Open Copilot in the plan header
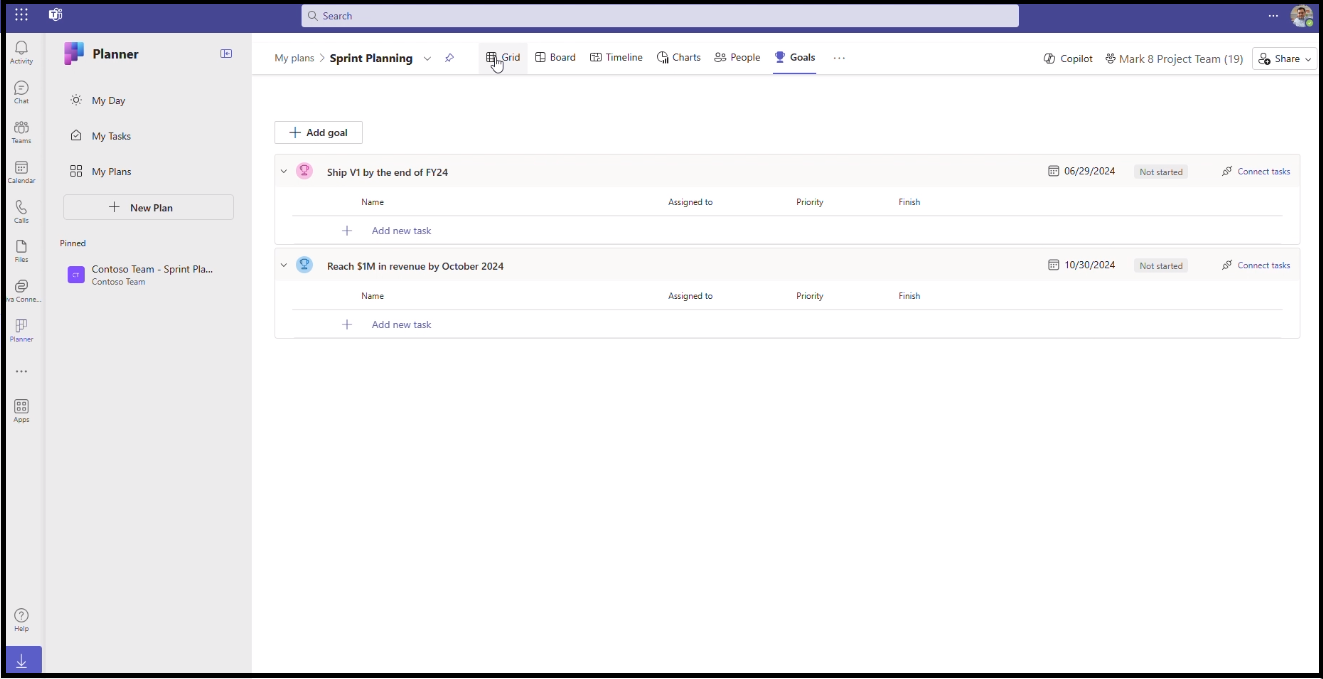 1067,59
